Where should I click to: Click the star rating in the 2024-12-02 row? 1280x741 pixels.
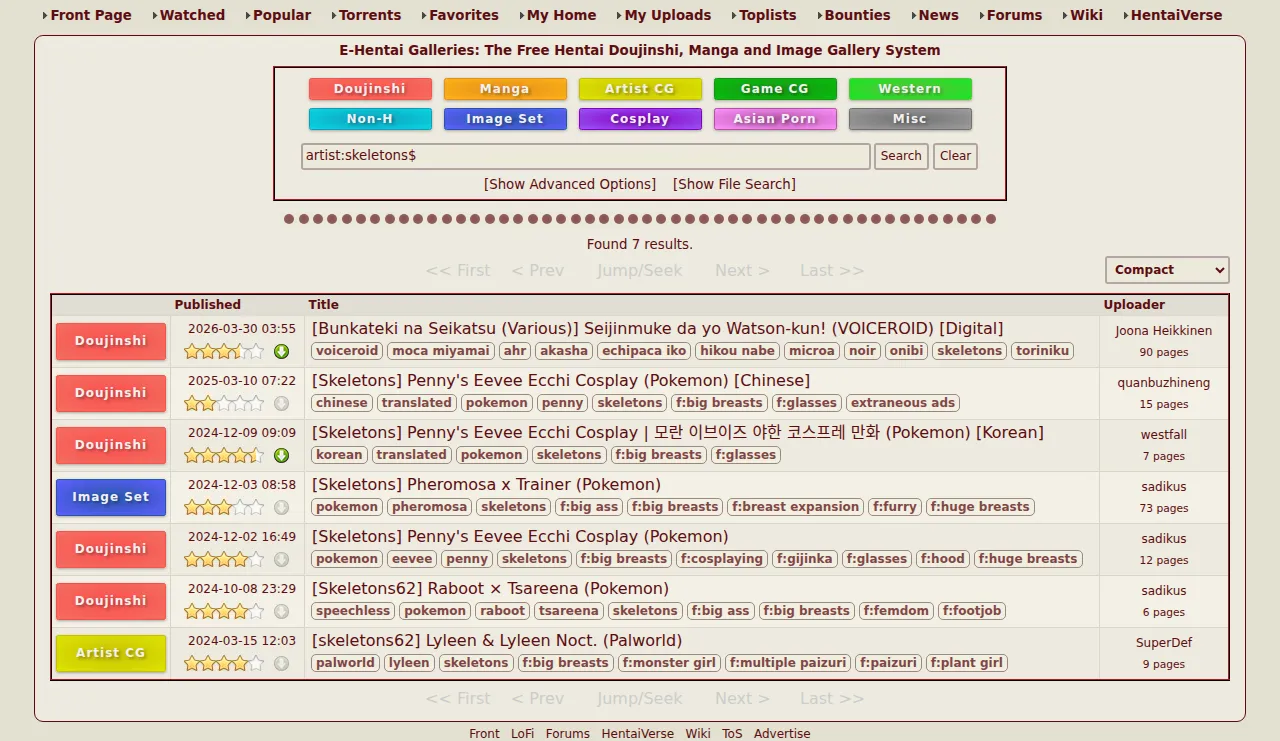pyautogui.click(x=224, y=559)
